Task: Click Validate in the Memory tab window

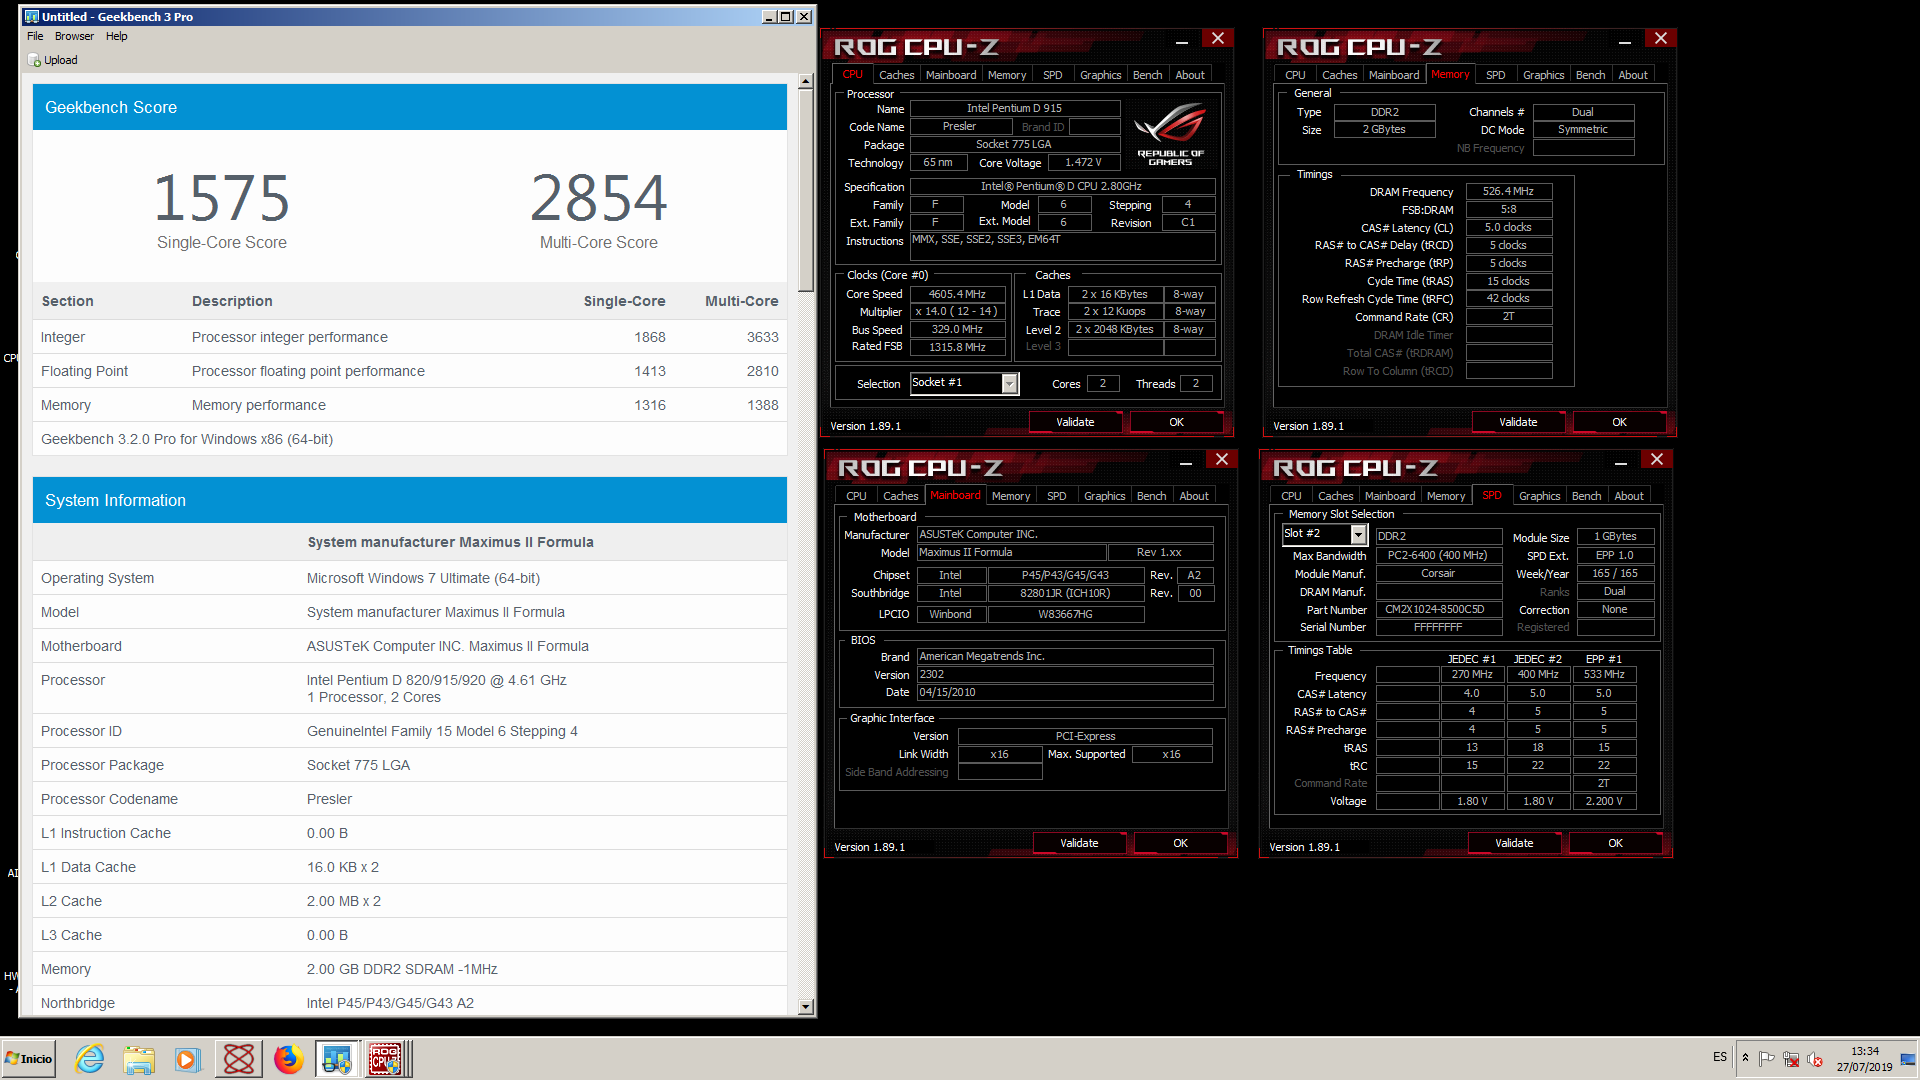Action: point(1518,422)
